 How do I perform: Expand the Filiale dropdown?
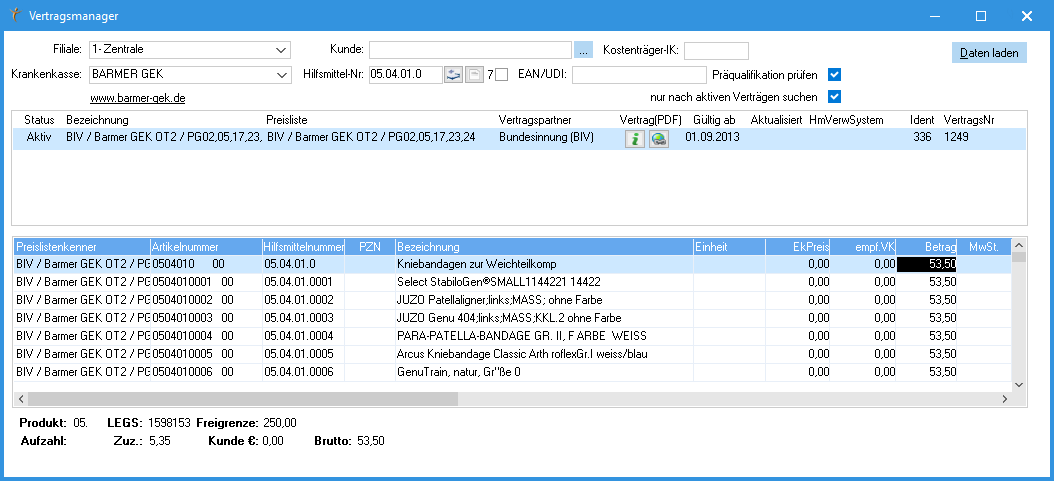point(280,49)
